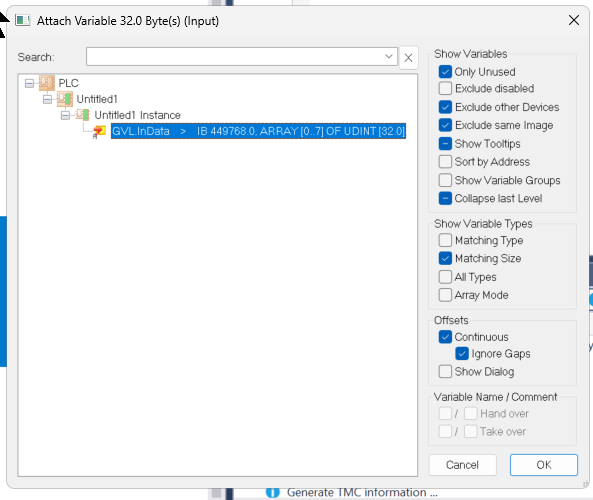This screenshot has height=500, width=593.
Task: Enable Show Variable Groups checkbox
Action: click(445, 180)
